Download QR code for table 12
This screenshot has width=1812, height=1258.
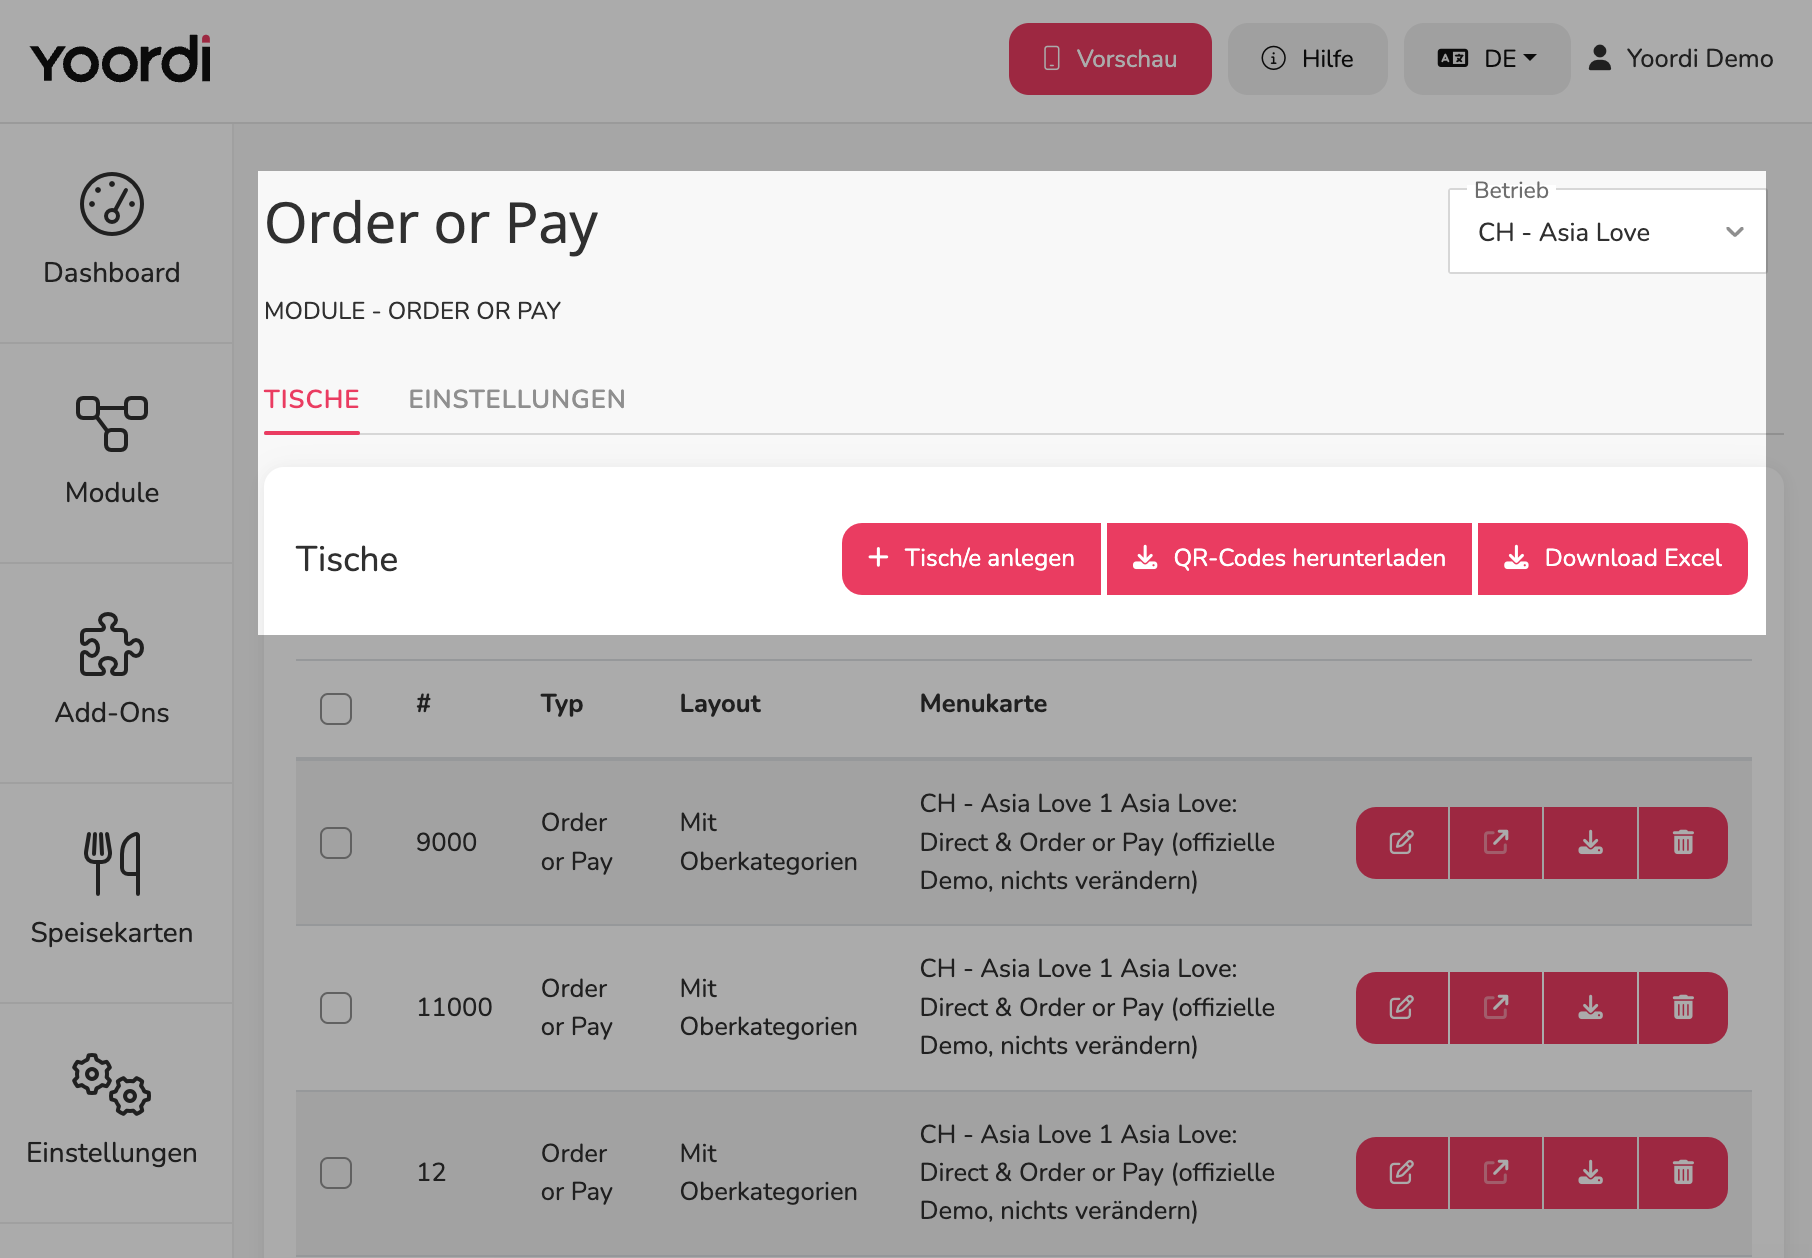click(x=1590, y=1173)
